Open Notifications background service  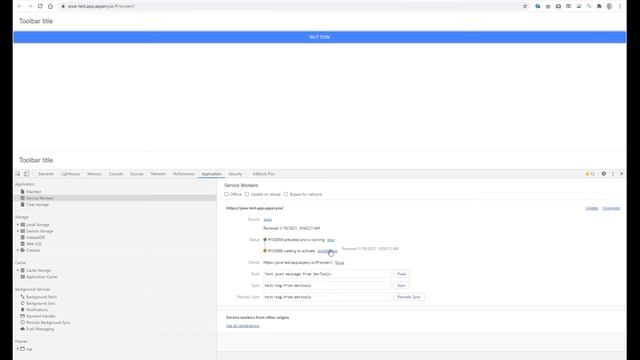[x=37, y=310]
